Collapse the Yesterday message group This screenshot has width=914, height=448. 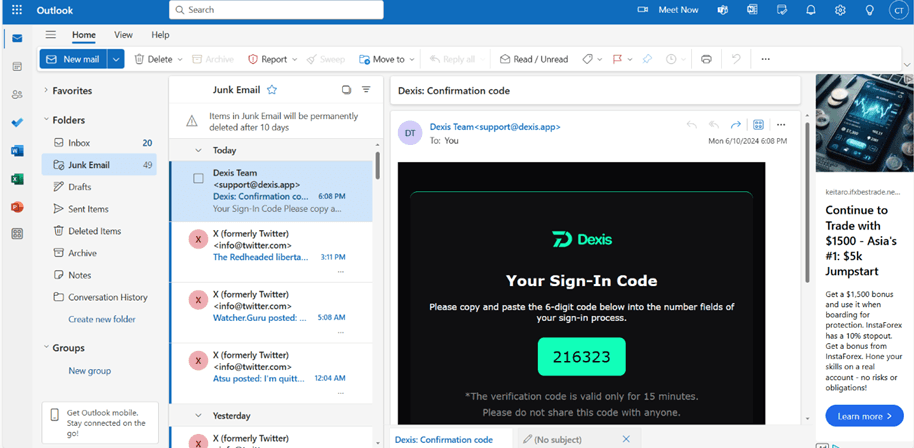tap(199, 416)
